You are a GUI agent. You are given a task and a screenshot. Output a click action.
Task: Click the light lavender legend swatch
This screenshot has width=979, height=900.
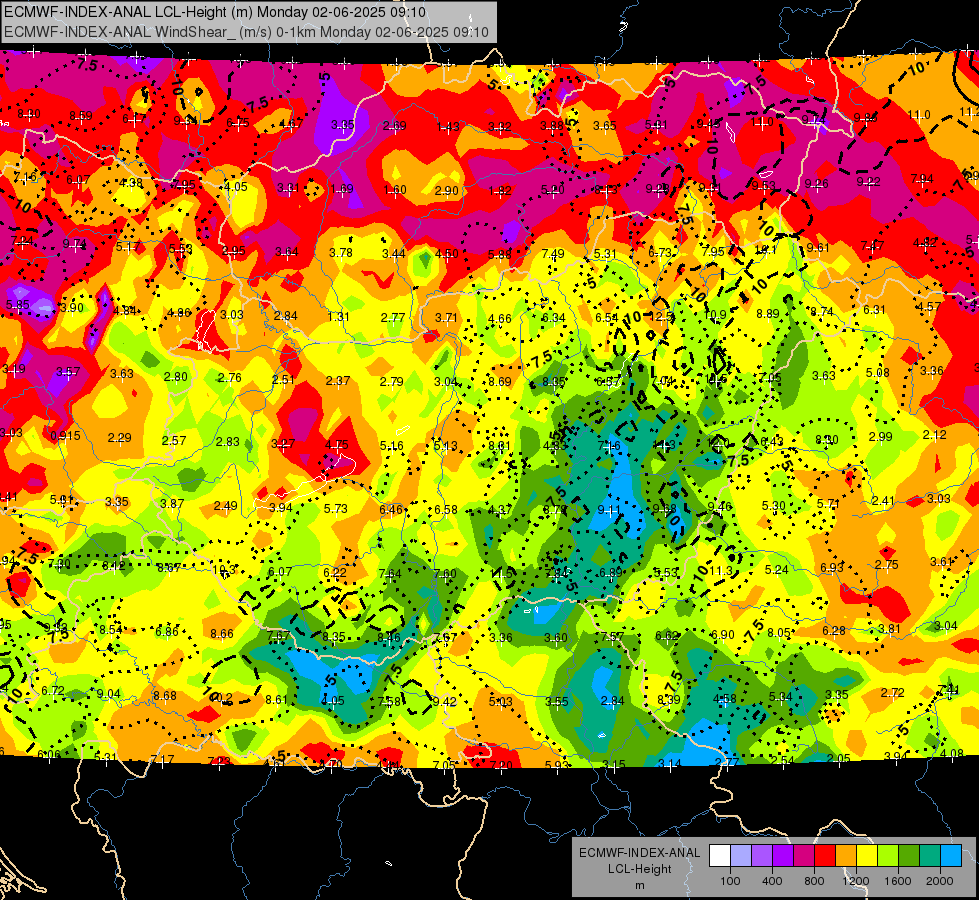[x=741, y=856]
